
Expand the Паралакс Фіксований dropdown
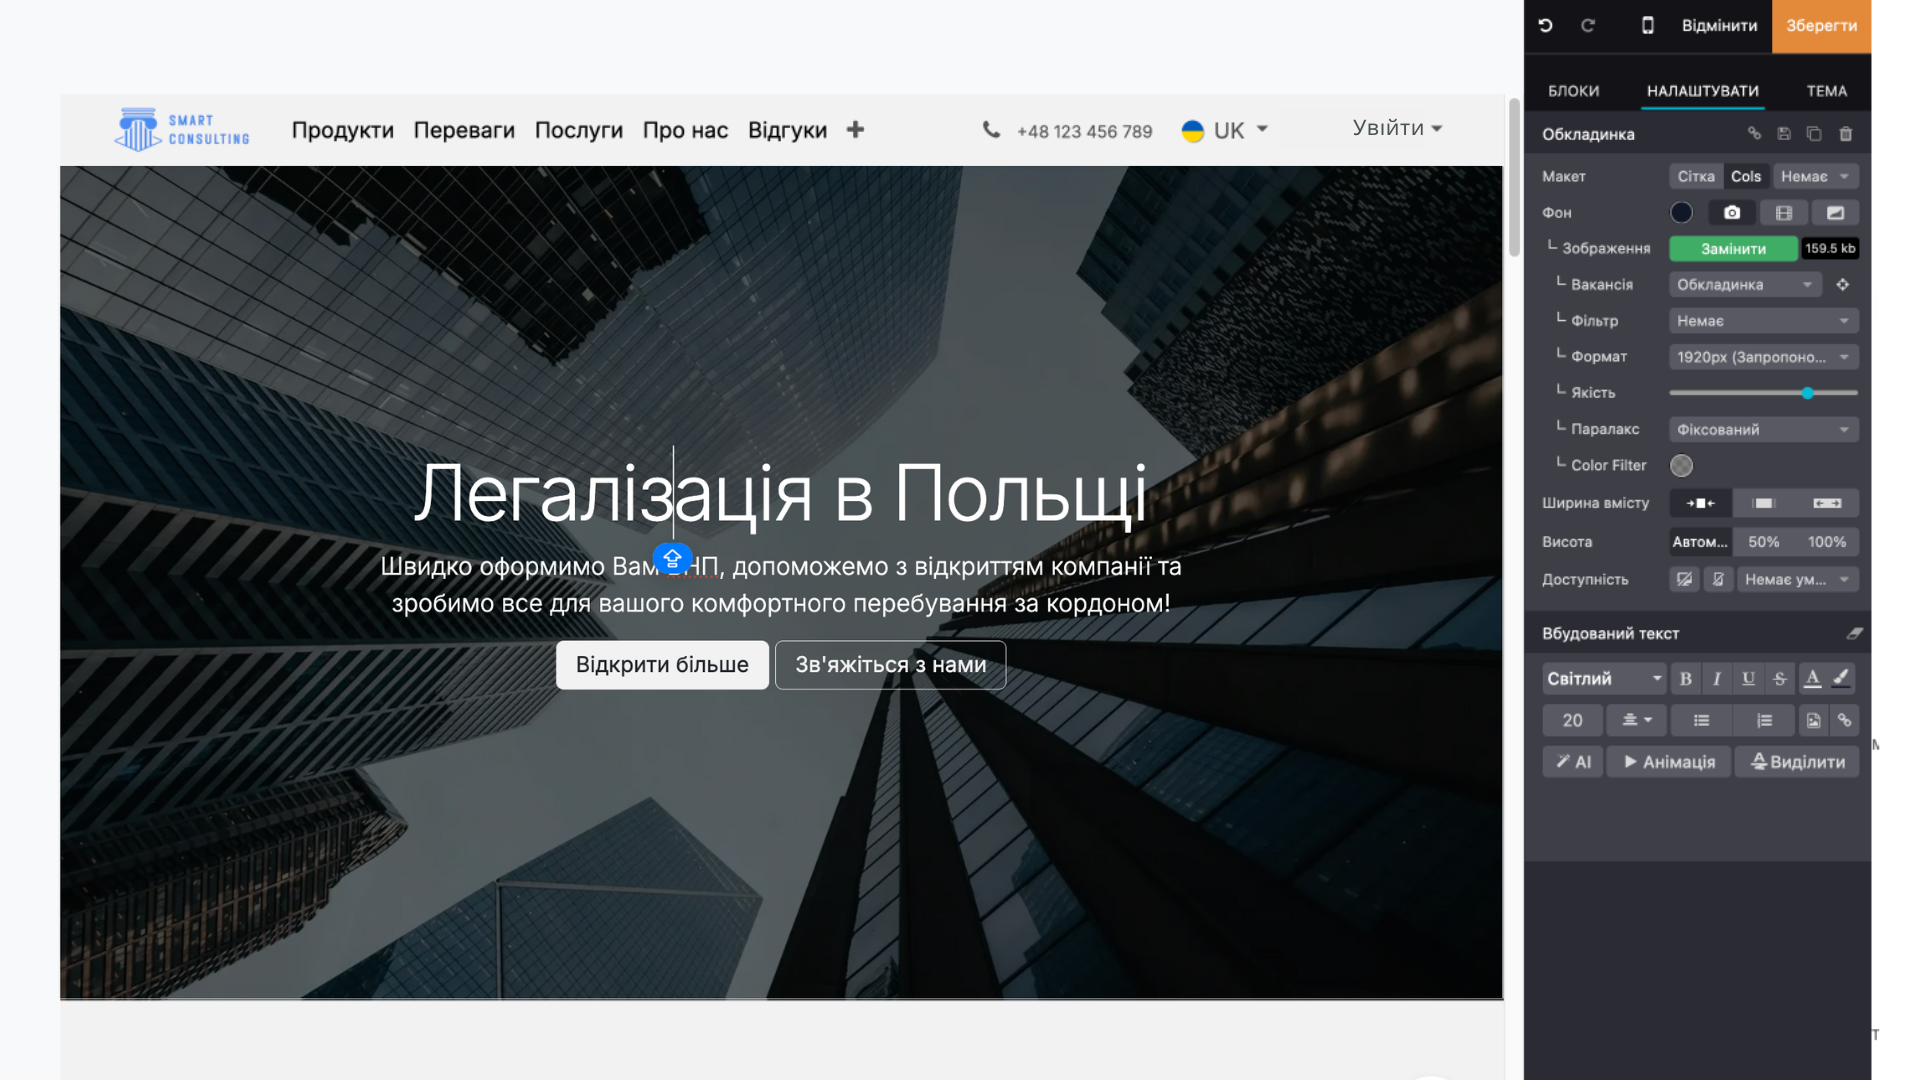click(1762, 430)
